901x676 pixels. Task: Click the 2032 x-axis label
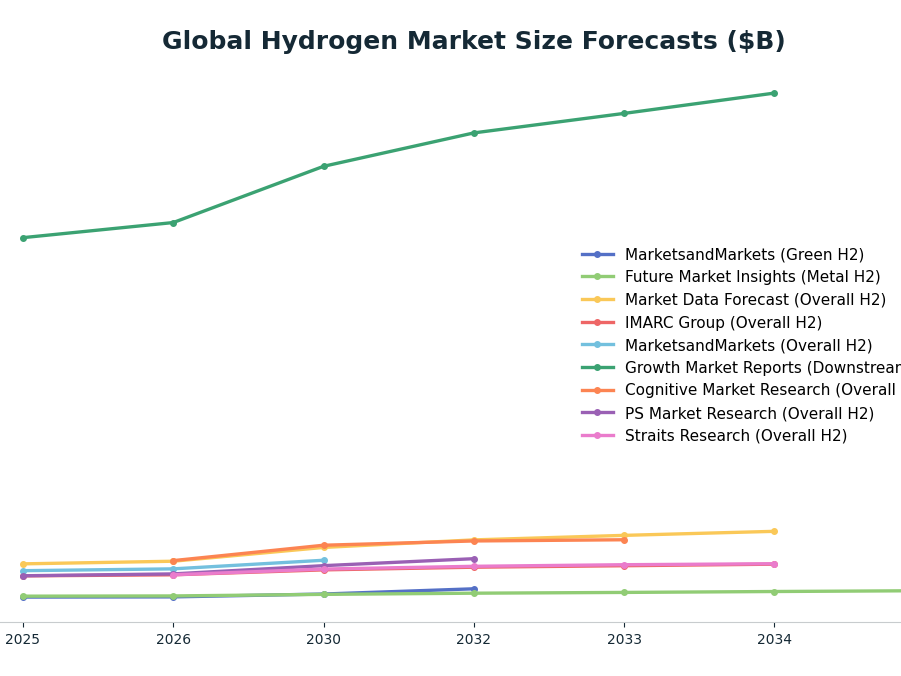tap(473, 640)
